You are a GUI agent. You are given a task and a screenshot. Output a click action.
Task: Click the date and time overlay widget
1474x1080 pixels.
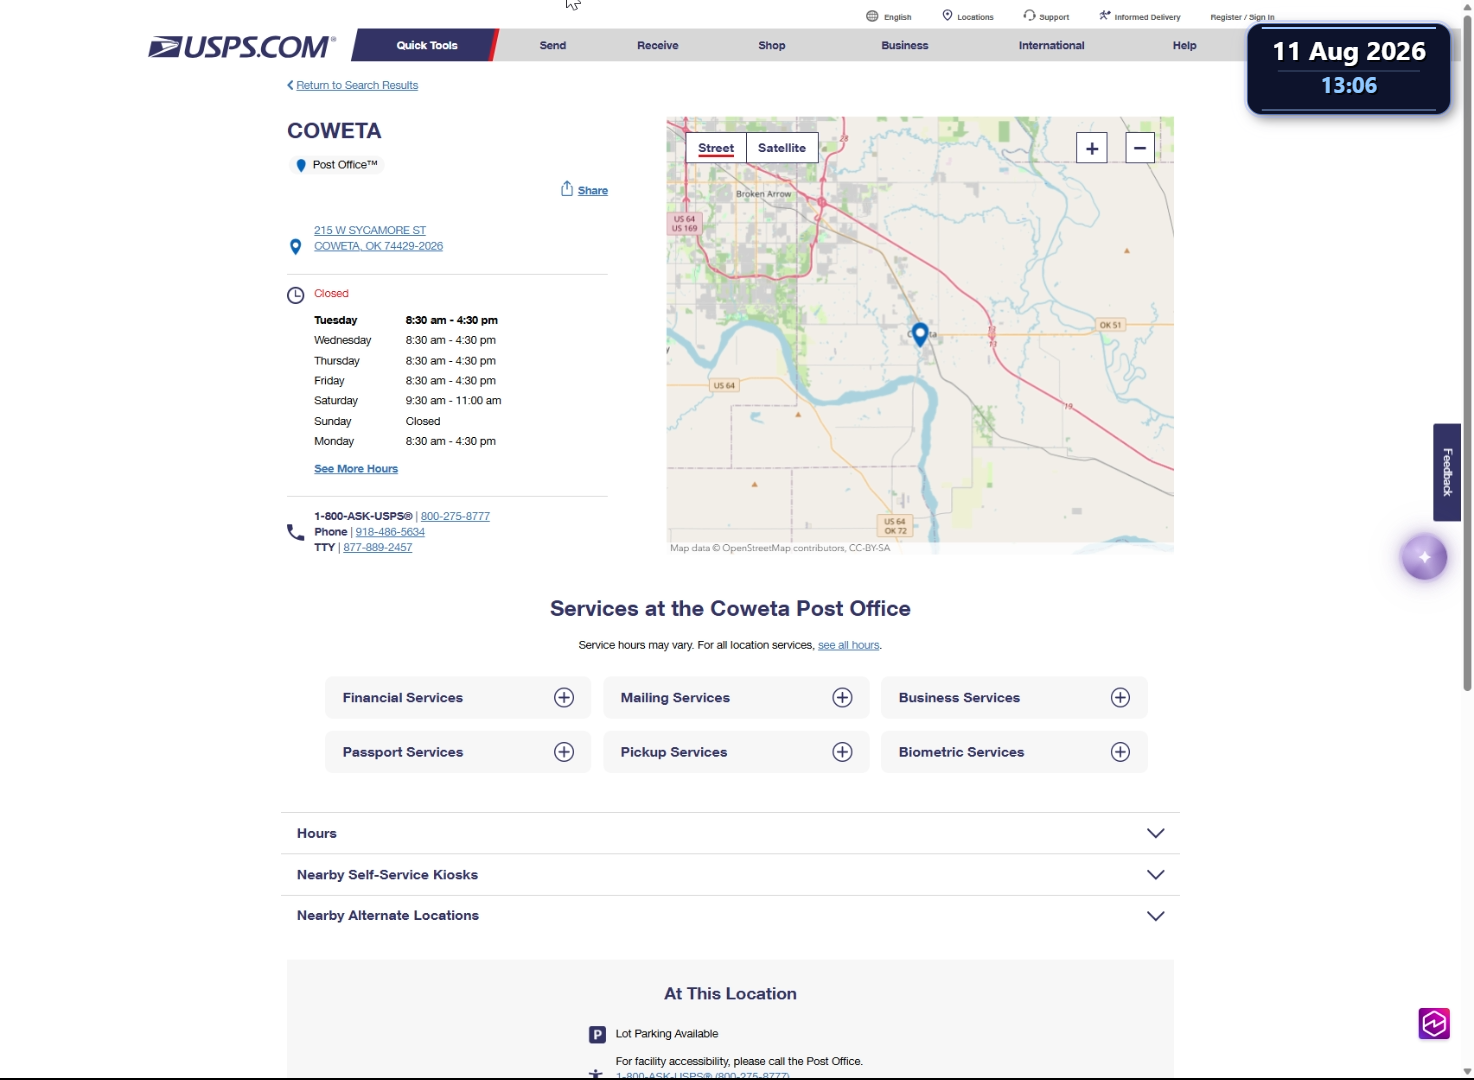click(x=1348, y=68)
